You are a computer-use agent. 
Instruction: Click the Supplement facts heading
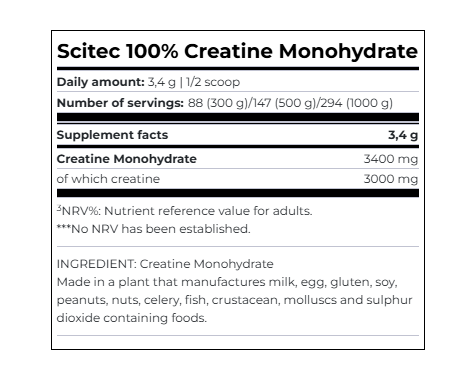coord(112,135)
